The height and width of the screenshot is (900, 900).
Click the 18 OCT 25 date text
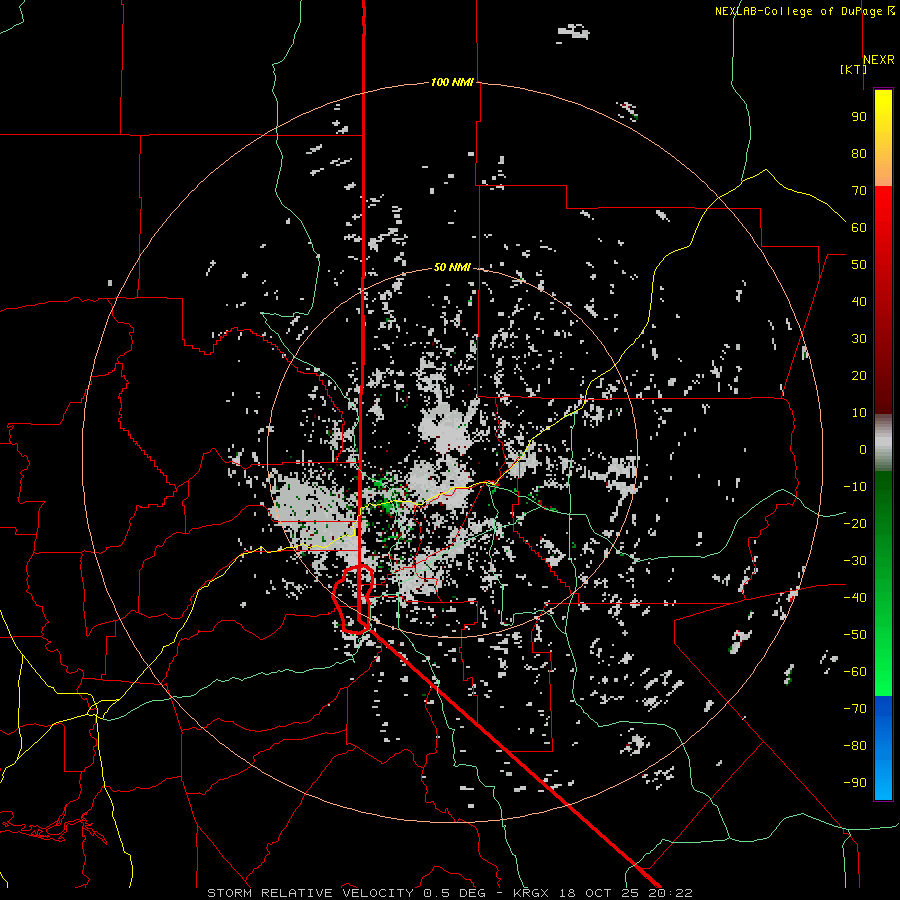(598, 893)
